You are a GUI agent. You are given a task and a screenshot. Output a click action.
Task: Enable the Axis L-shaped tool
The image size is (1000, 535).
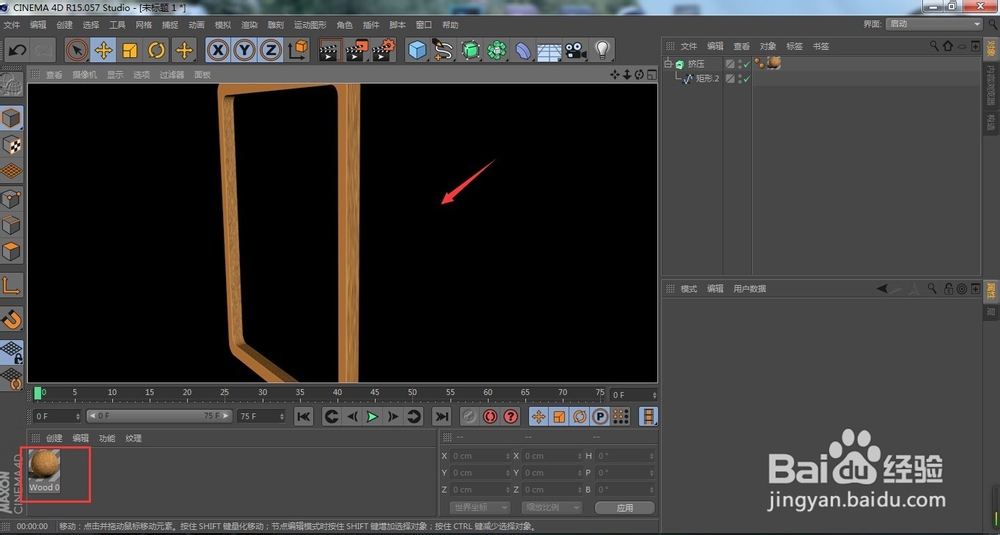click(11, 285)
